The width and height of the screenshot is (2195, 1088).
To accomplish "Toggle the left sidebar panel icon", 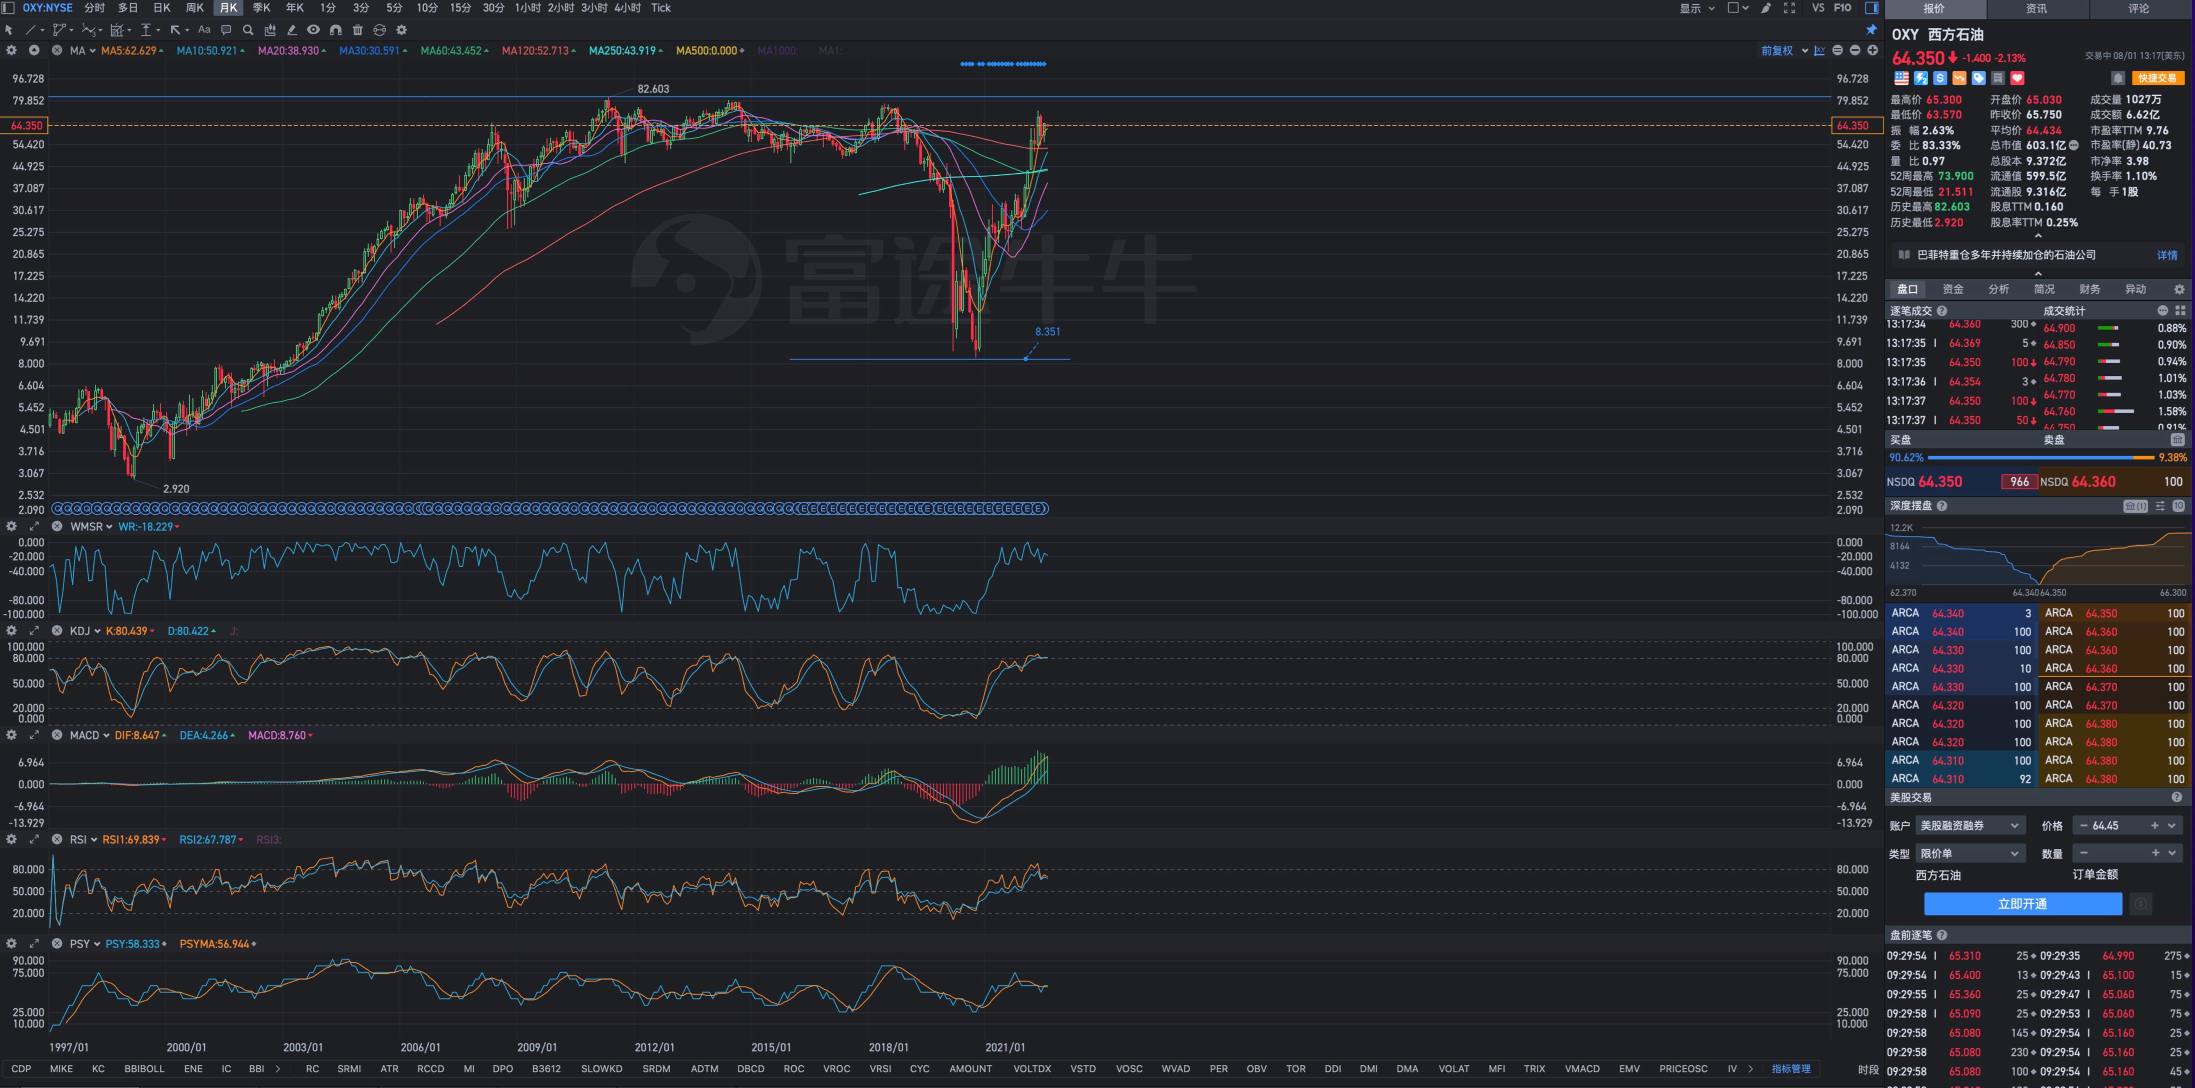I will 8,8.
